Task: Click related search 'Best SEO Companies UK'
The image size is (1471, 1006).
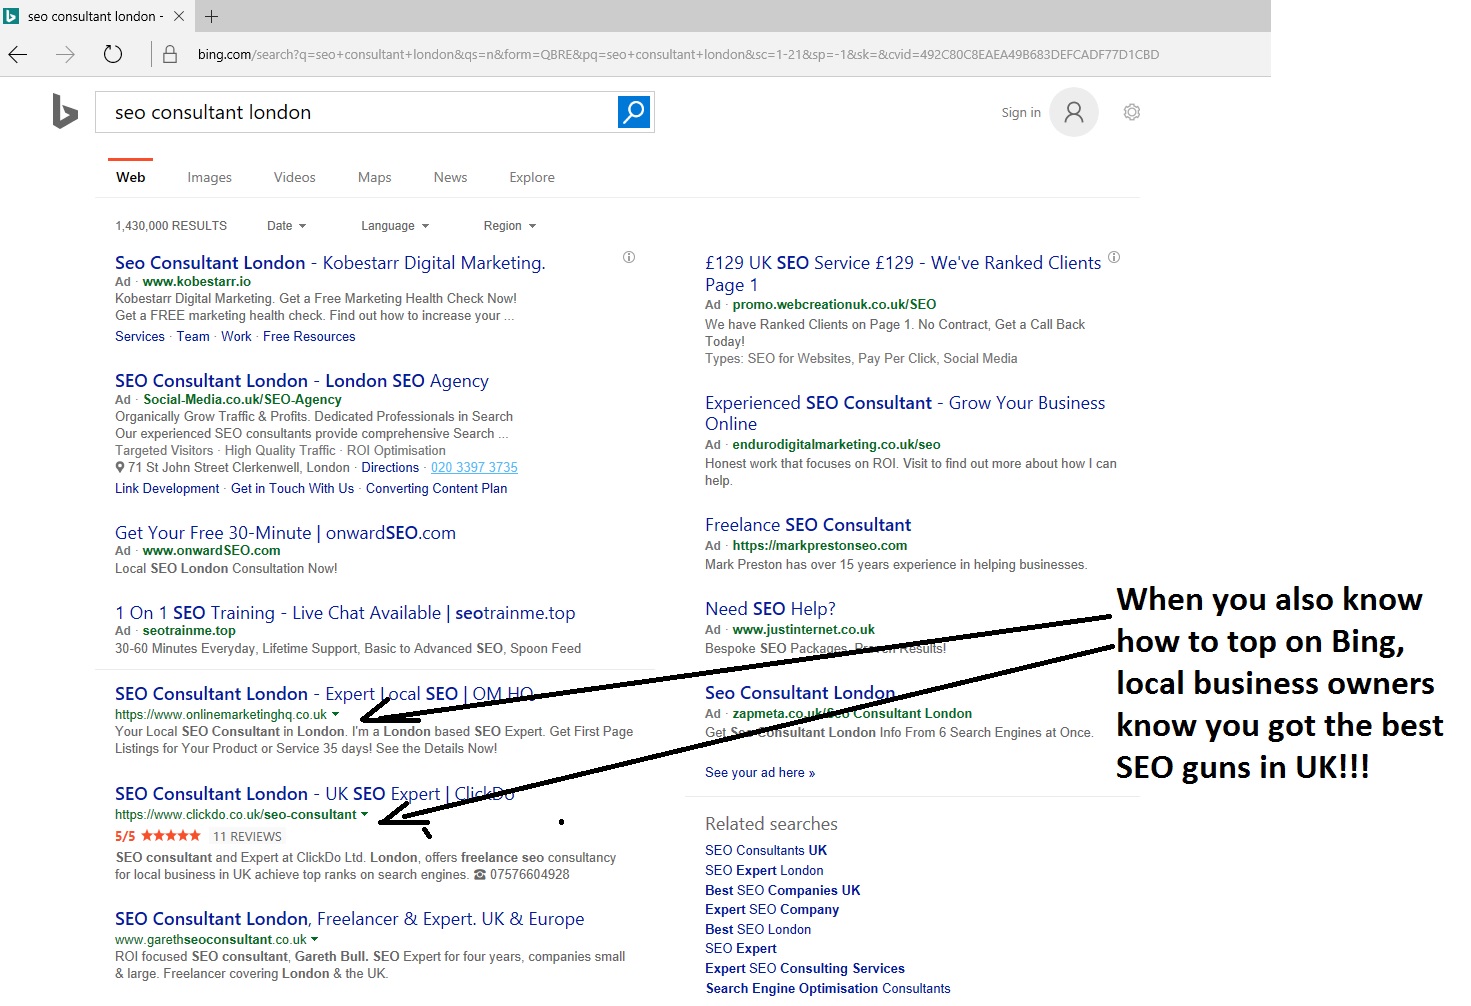Action: click(782, 891)
